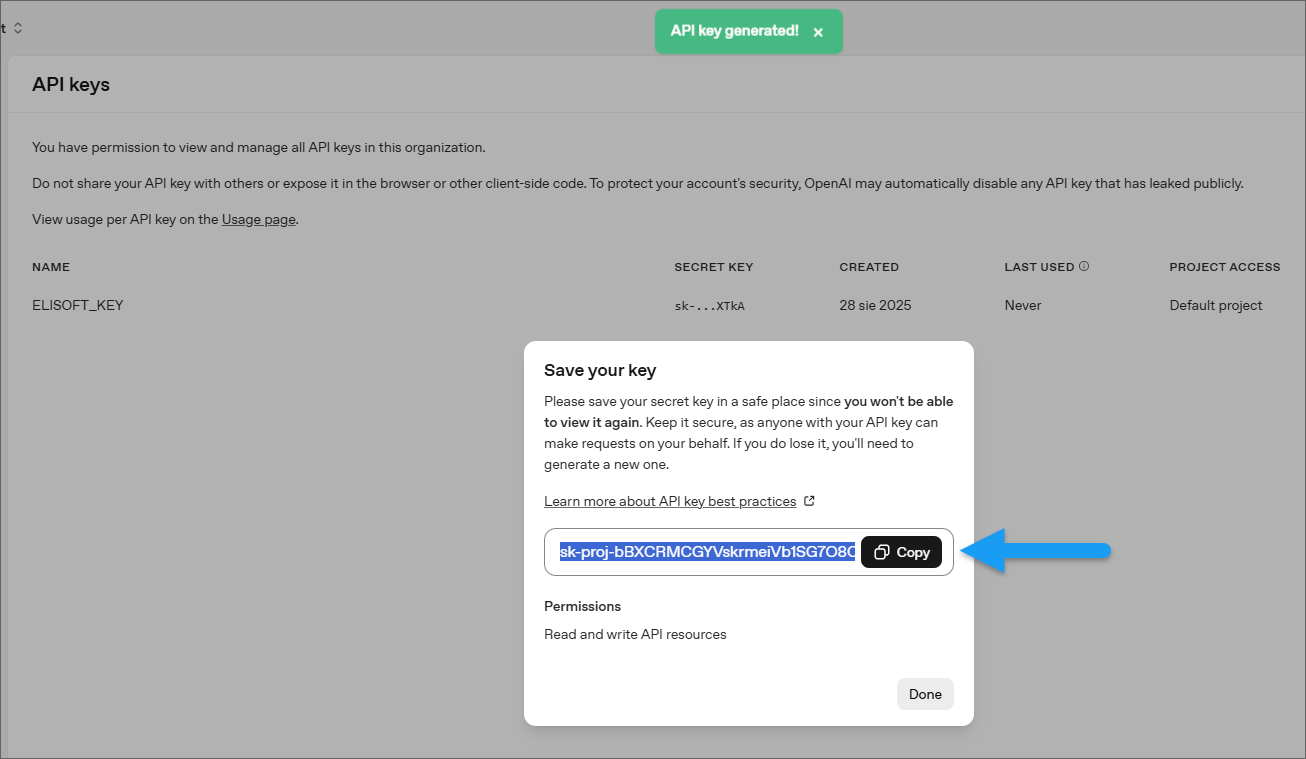
Task: Click the Save your key dialog title
Action: 600,370
